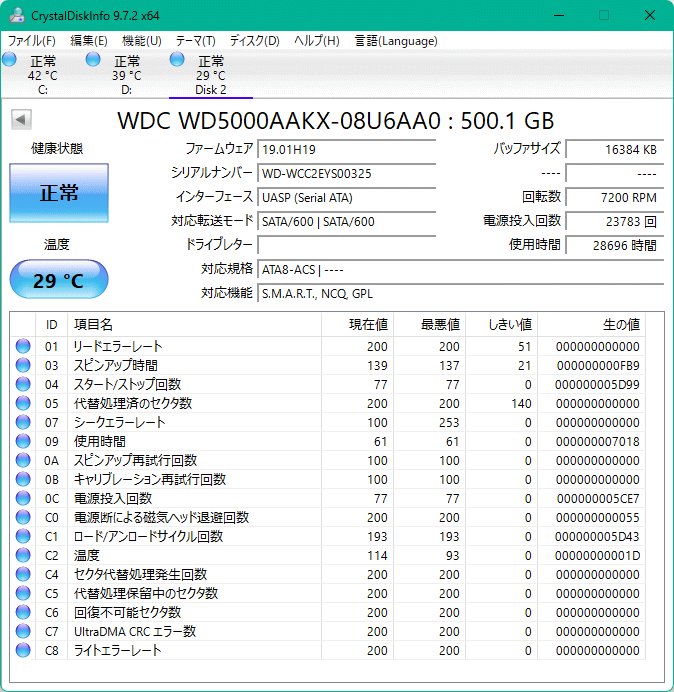The height and width of the screenshot is (692, 674).
Task: Click status orb of row 0C 電源投入回数
Action: pos(23,498)
